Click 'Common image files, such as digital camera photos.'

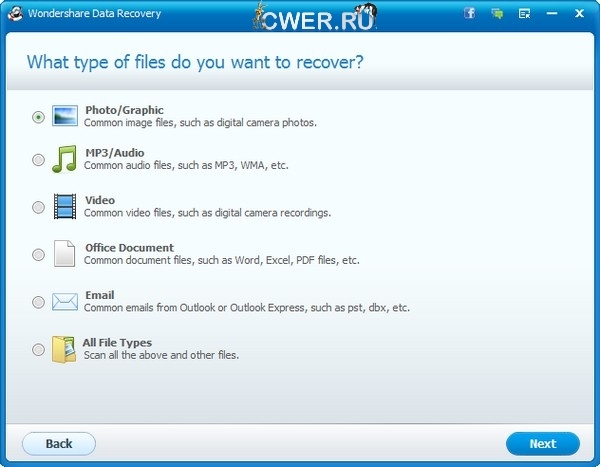coord(200,123)
